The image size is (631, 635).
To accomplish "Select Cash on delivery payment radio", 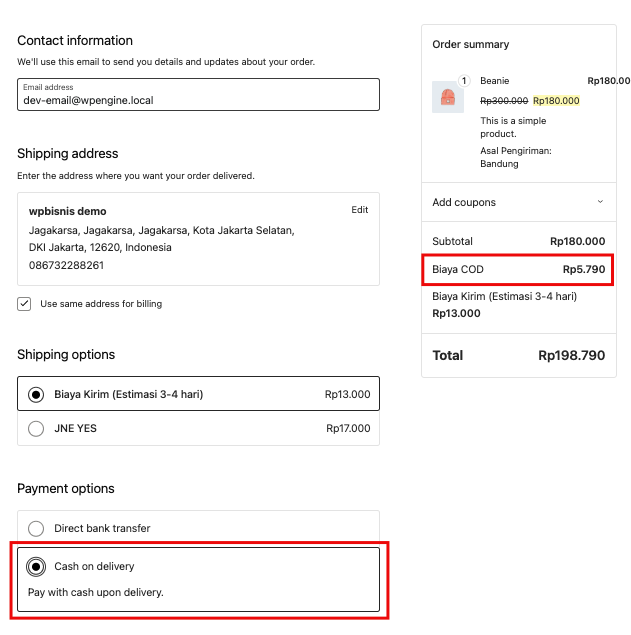I will click(x=36, y=566).
